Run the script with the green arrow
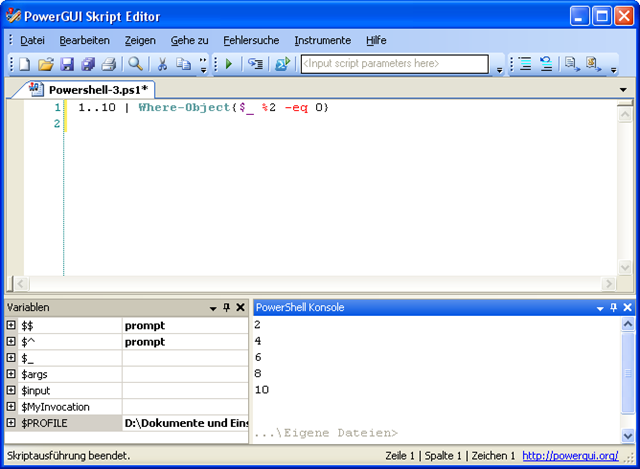The image size is (640, 469). tap(229, 64)
